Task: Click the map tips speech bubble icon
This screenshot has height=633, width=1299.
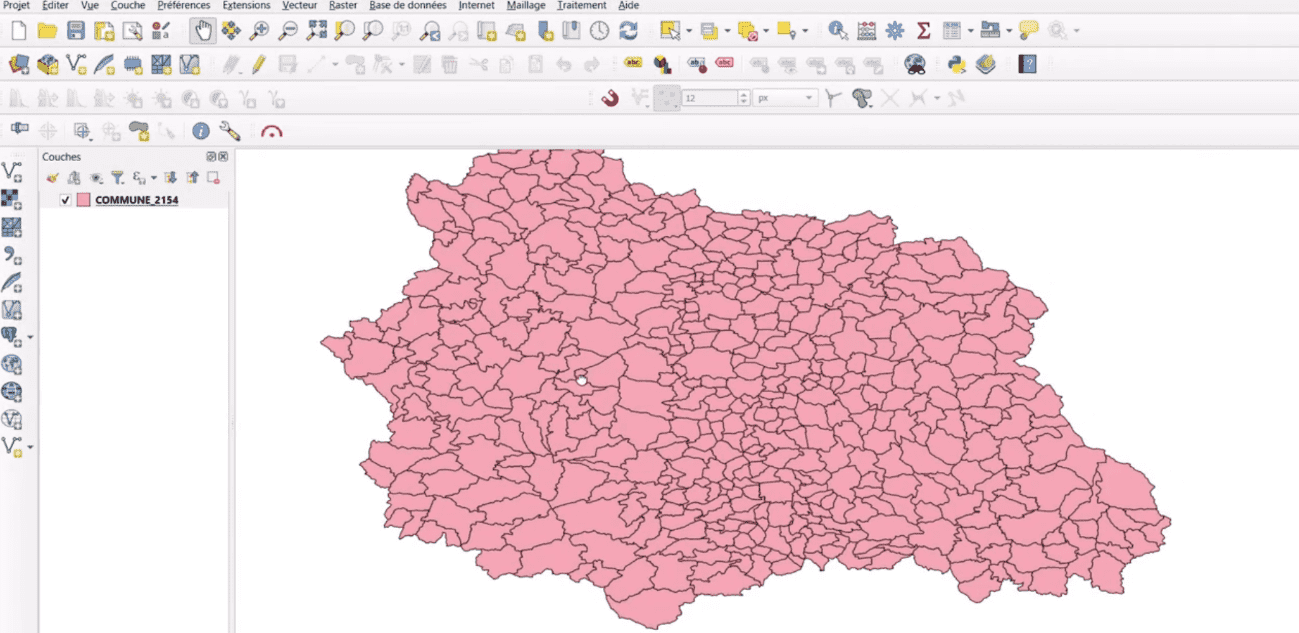Action: (1029, 31)
